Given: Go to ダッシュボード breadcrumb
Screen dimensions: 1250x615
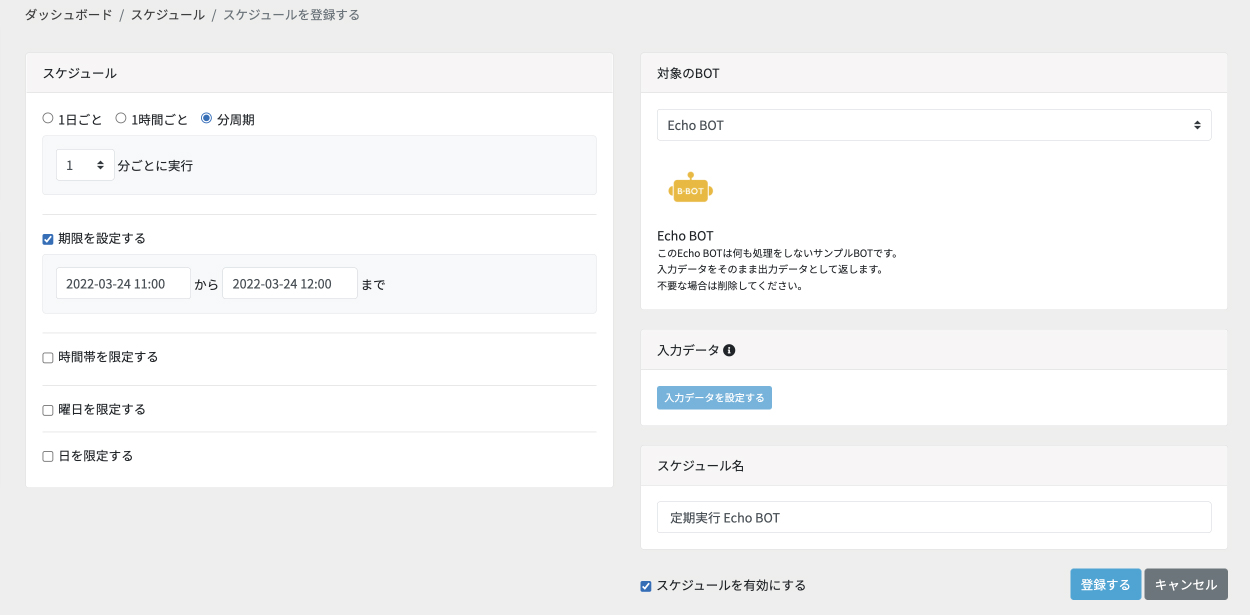Looking at the screenshot, I should pyautogui.click(x=69, y=15).
